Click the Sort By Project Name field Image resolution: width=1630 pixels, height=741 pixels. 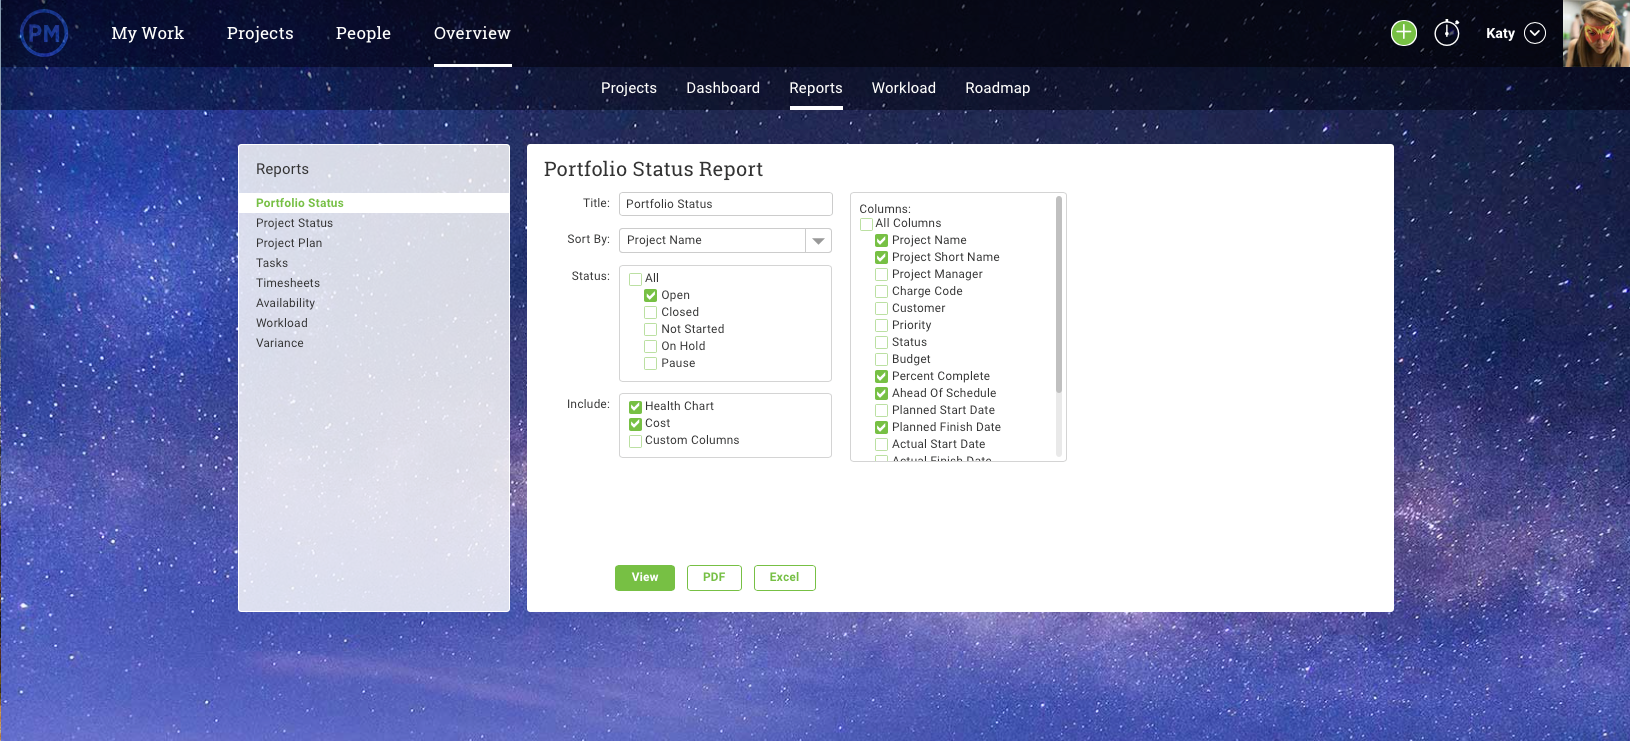pyautogui.click(x=712, y=241)
